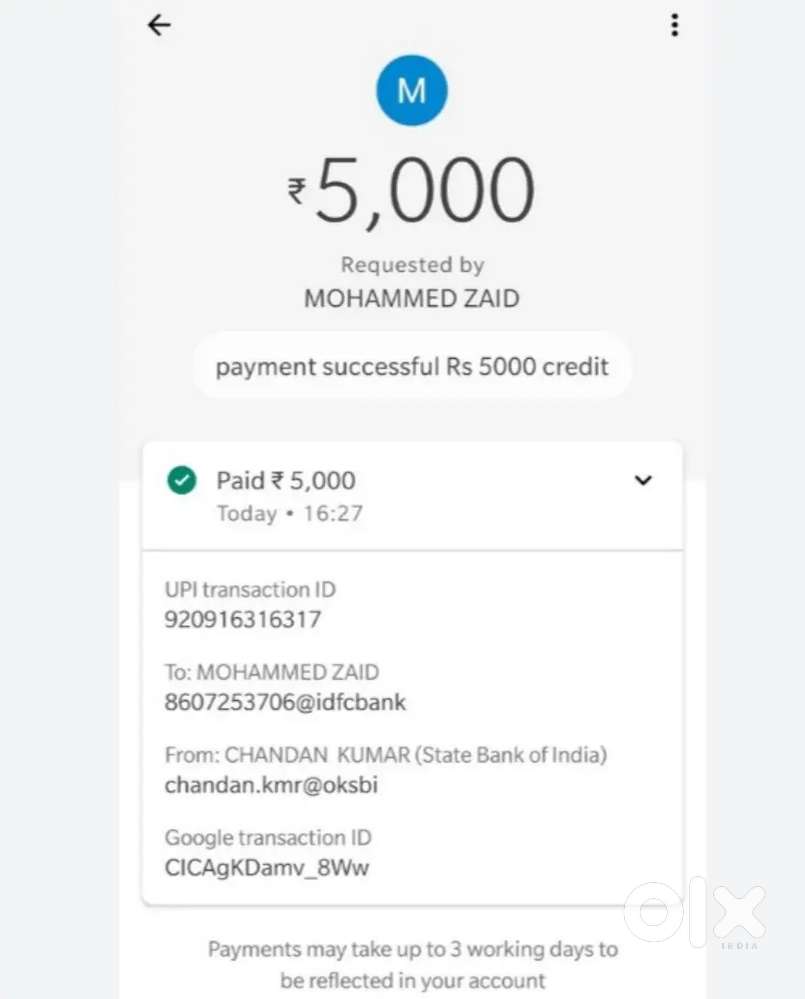Tap the back arrow icon
The height and width of the screenshot is (999, 805).
(x=159, y=26)
